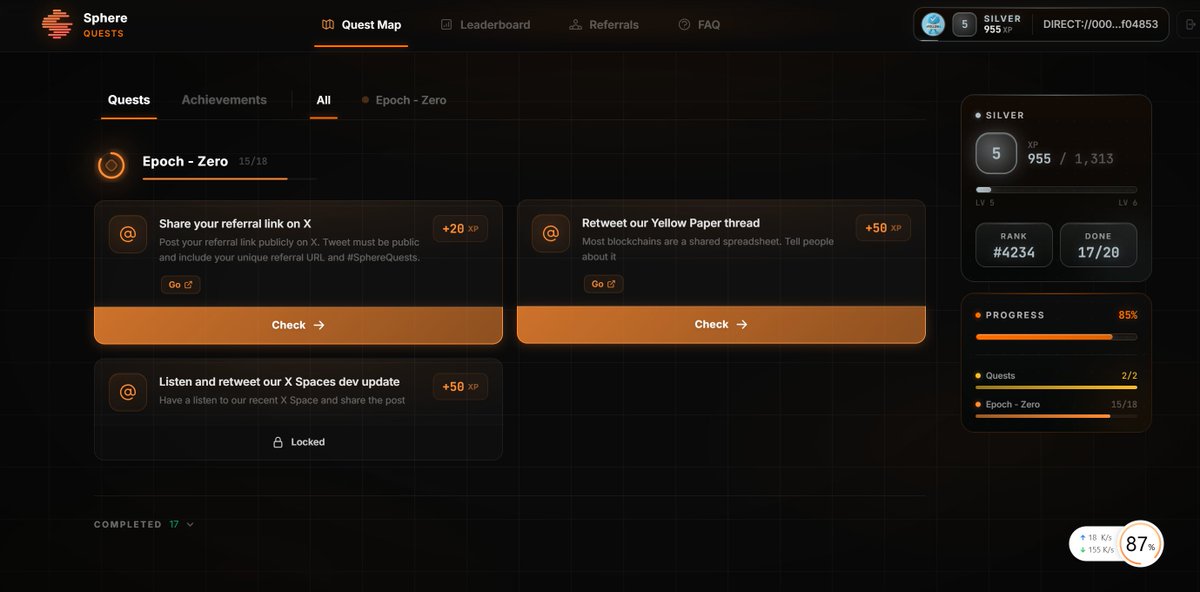Click the Epoch - Zero circular icon
Image resolution: width=1200 pixels, height=592 pixels.
click(111, 165)
